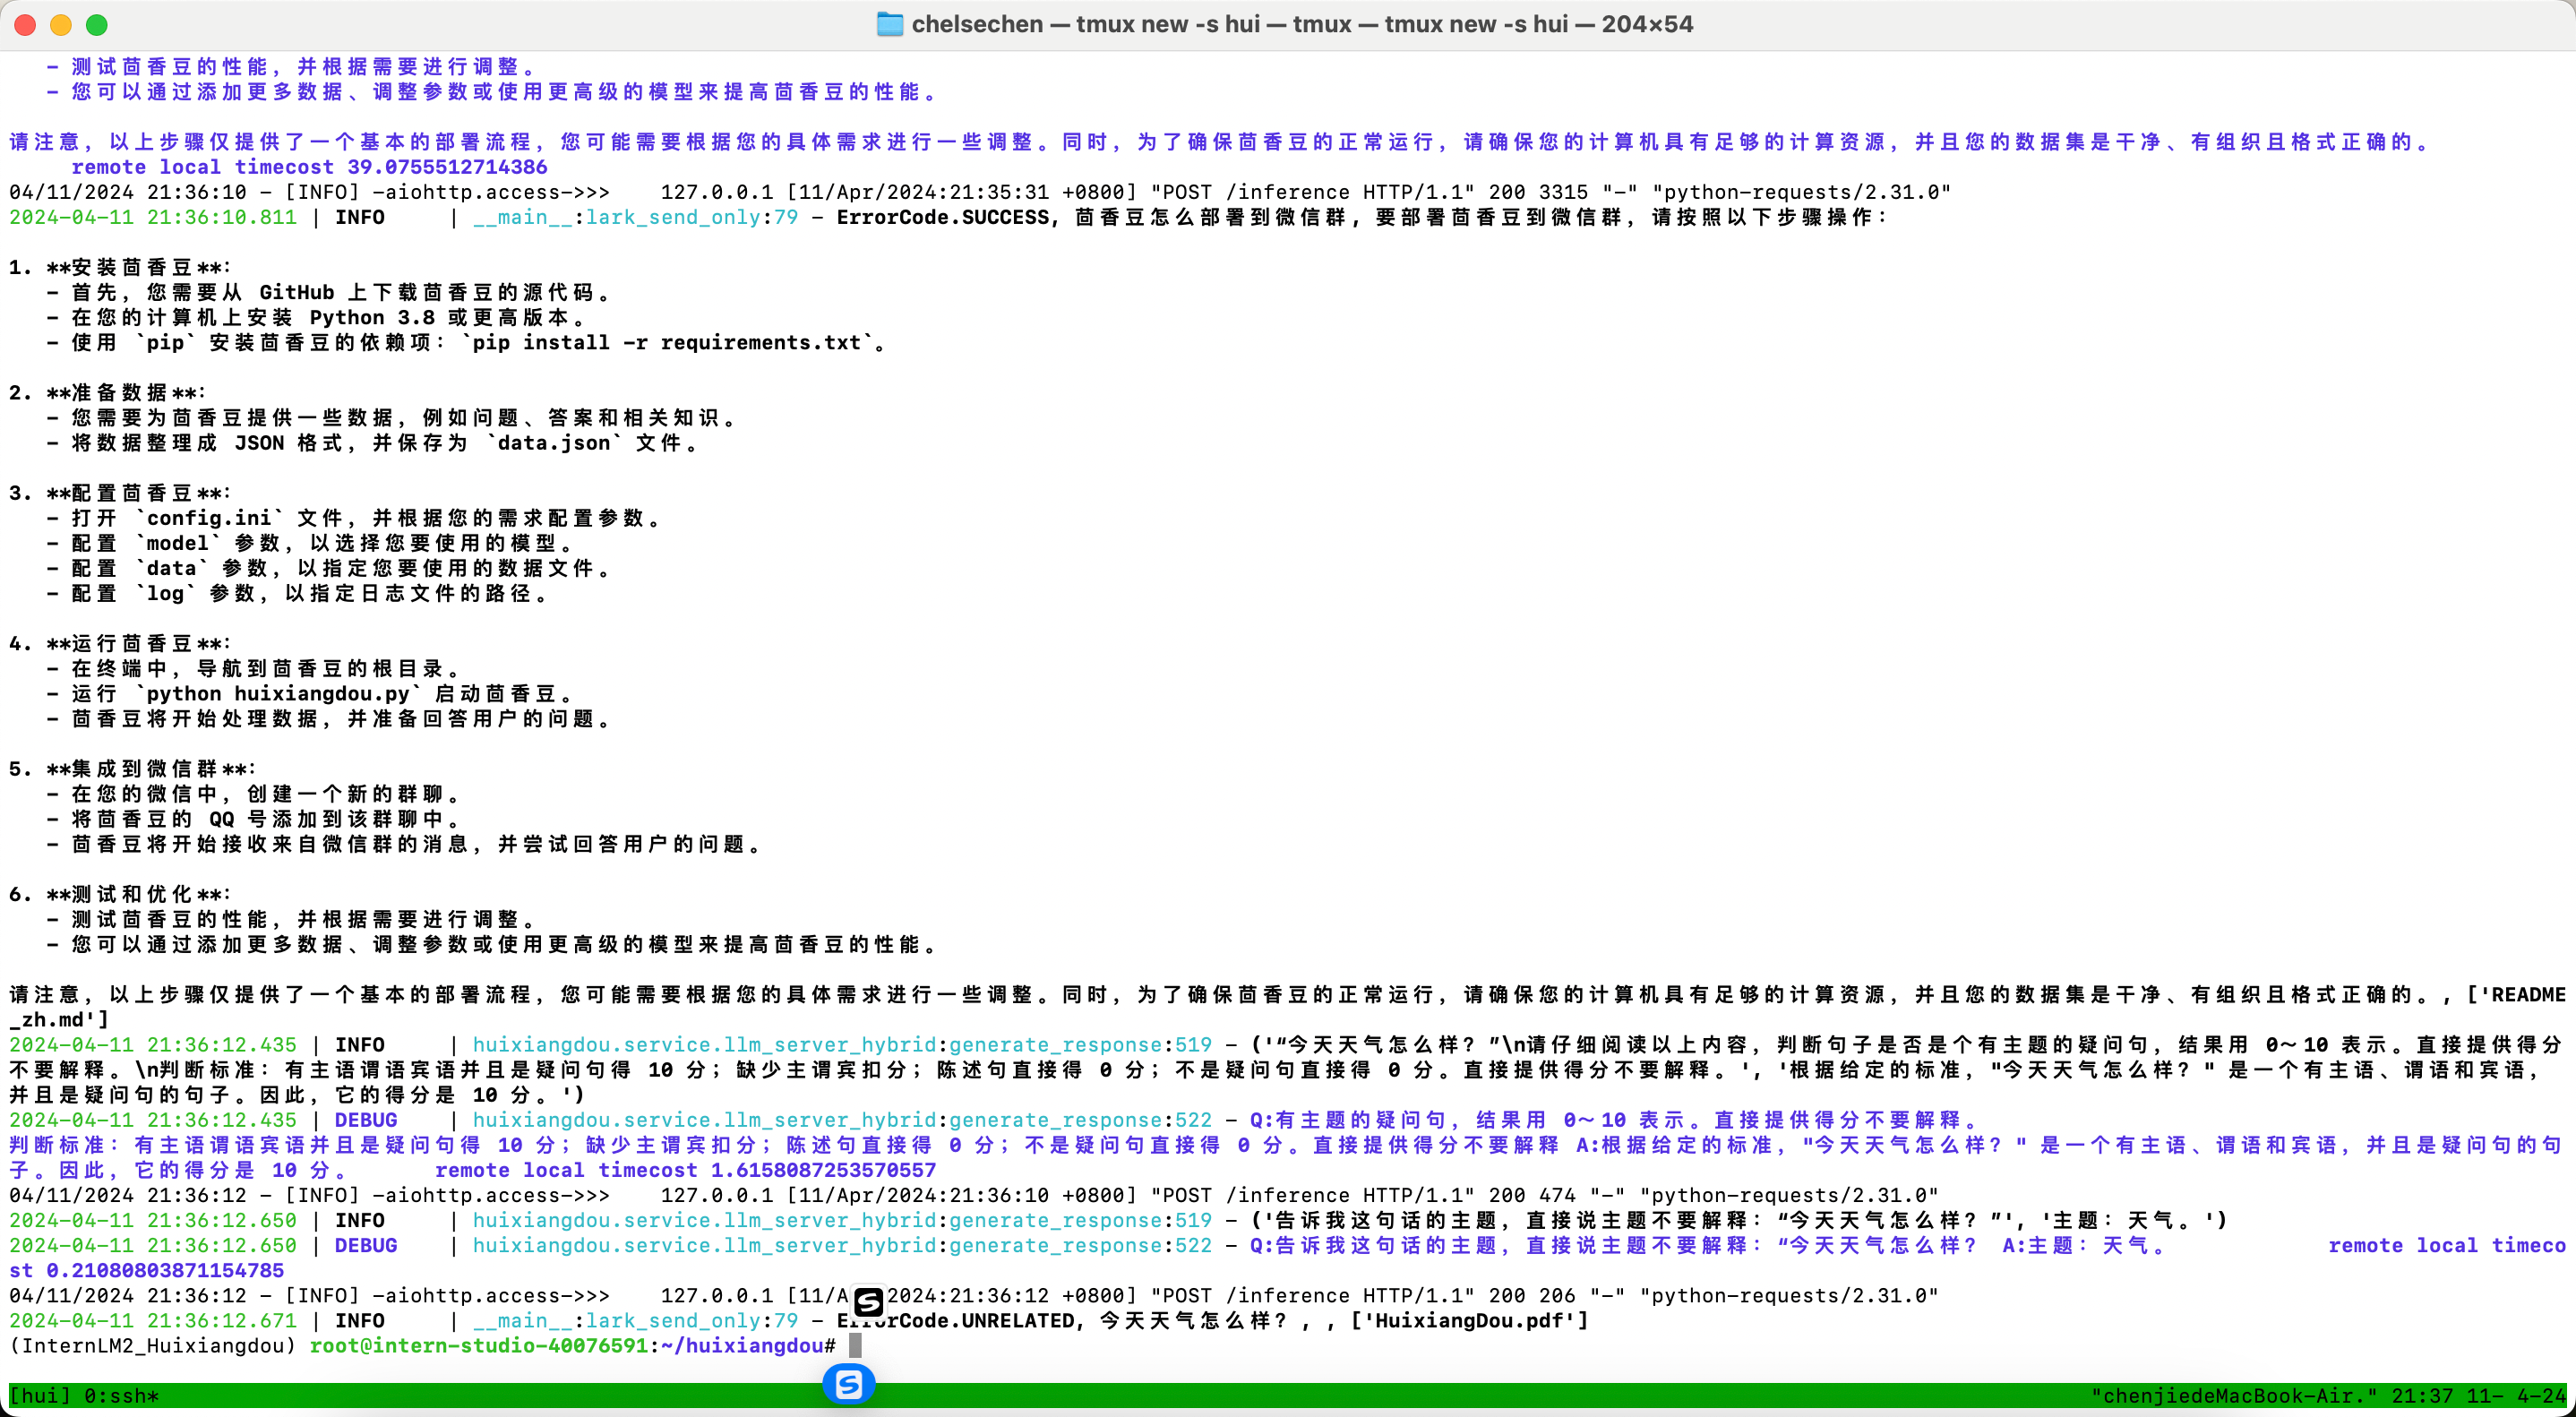This screenshot has width=2576, height=1417.
Task: Click the ~/huixiangdou path in the prompt
Action: point(741,1346)
